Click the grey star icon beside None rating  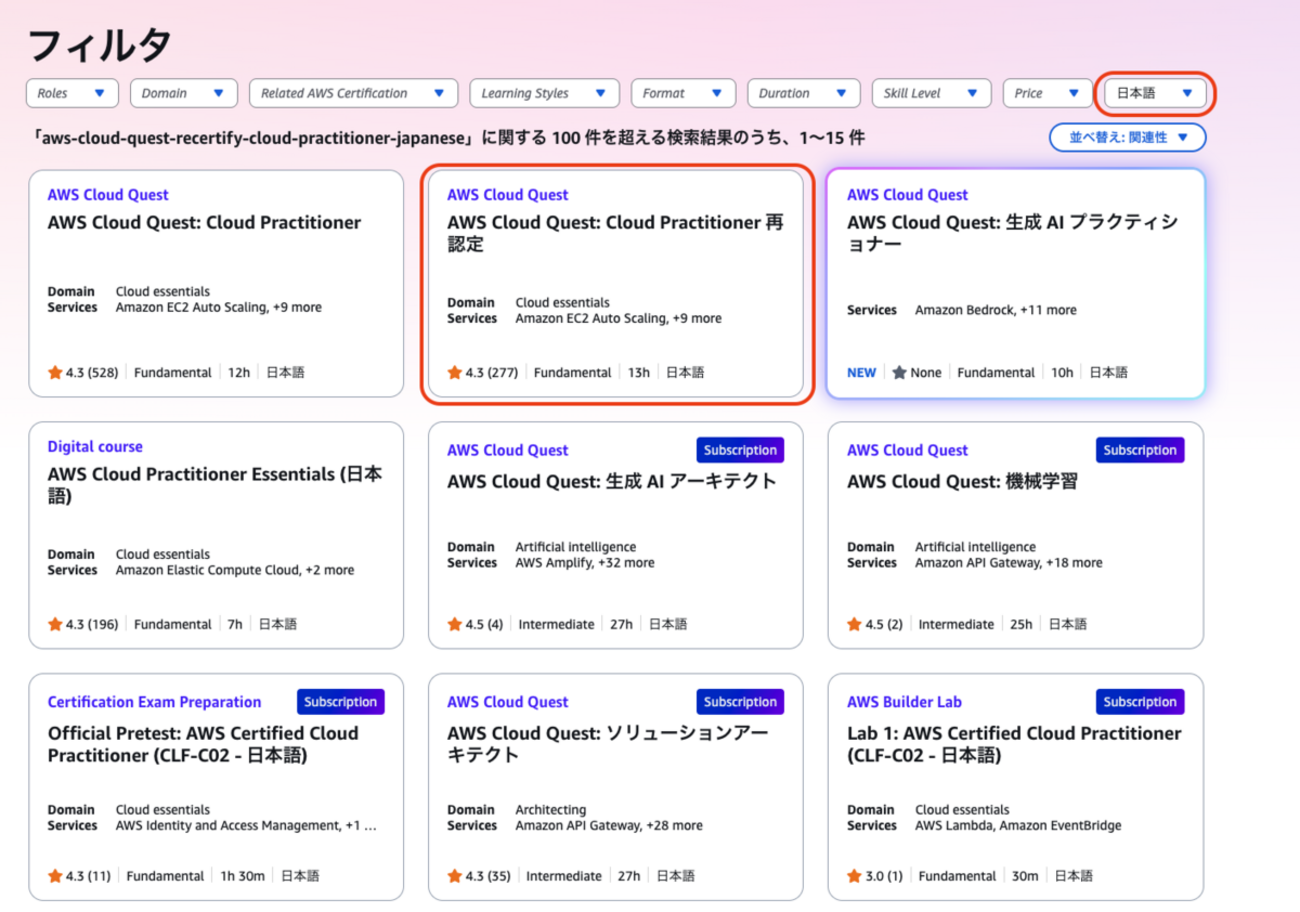[x=899, y=372]
